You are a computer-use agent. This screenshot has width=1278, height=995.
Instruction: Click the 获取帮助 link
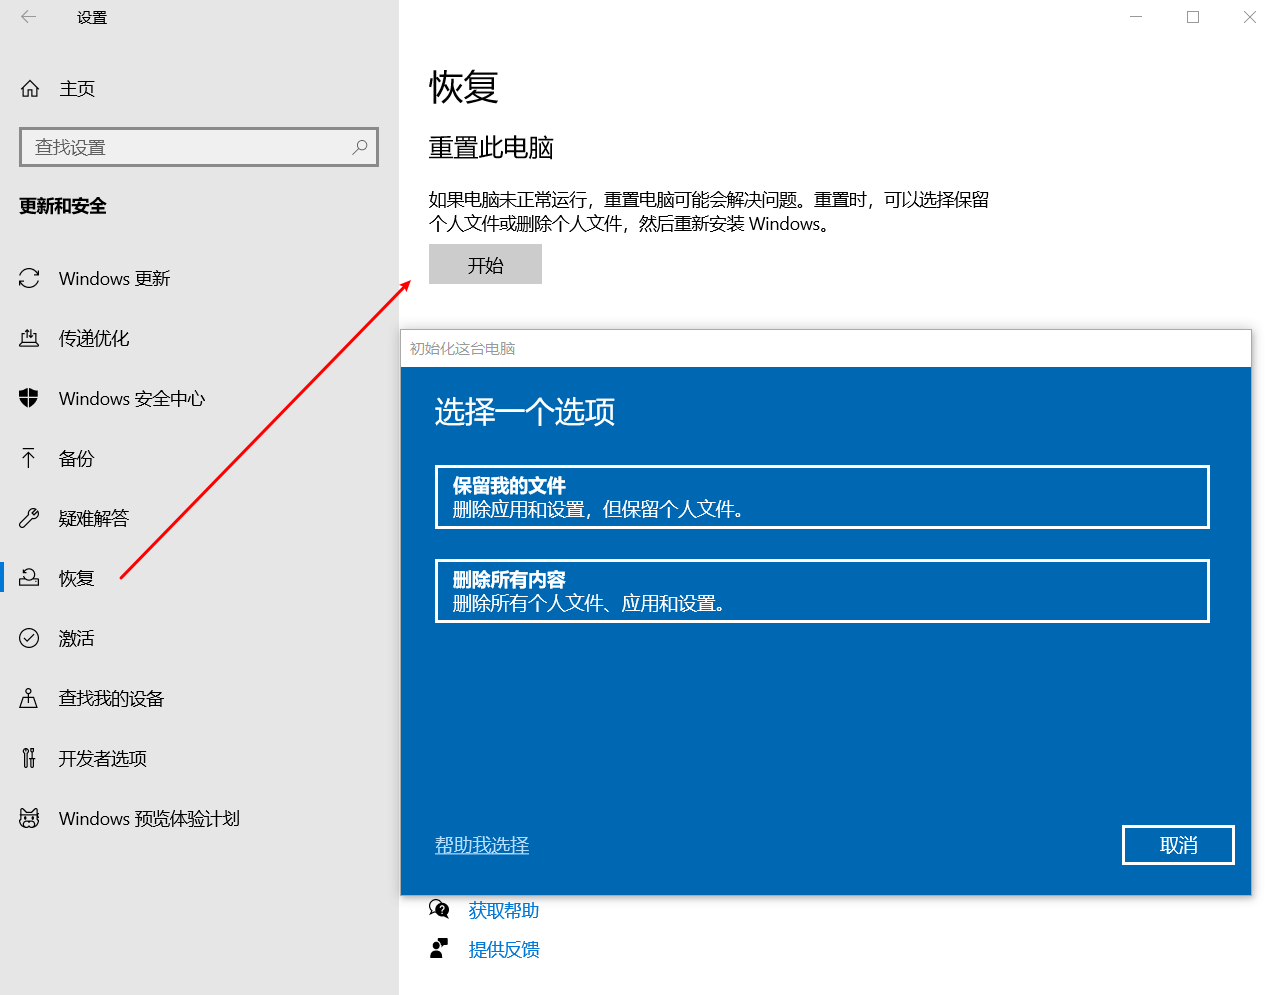503,910
